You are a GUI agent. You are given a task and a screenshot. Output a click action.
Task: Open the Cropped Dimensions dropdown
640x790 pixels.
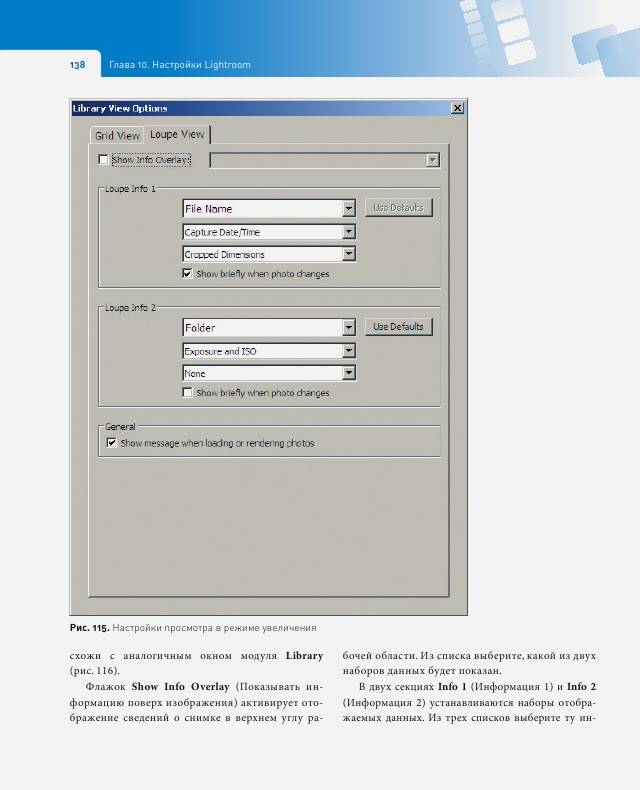(349, 254)
